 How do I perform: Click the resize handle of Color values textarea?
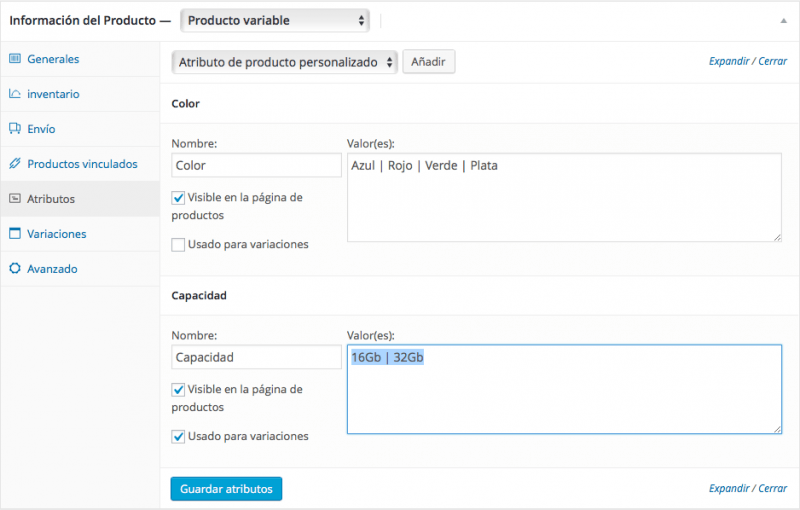(777, 237)
